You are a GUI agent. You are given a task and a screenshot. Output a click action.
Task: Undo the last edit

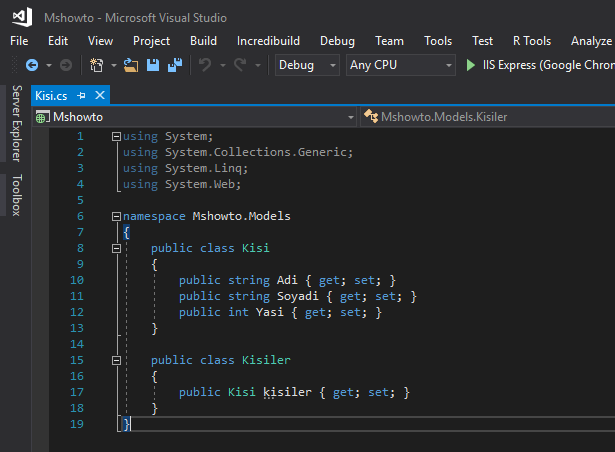pyautogui.click(x=205, y=65)
